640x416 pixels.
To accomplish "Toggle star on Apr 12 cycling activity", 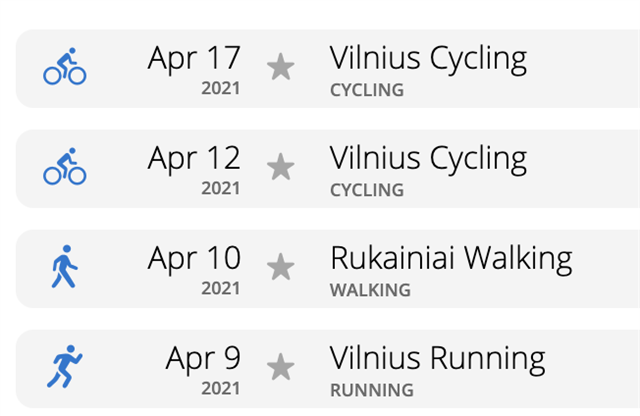I will point(280,167).
